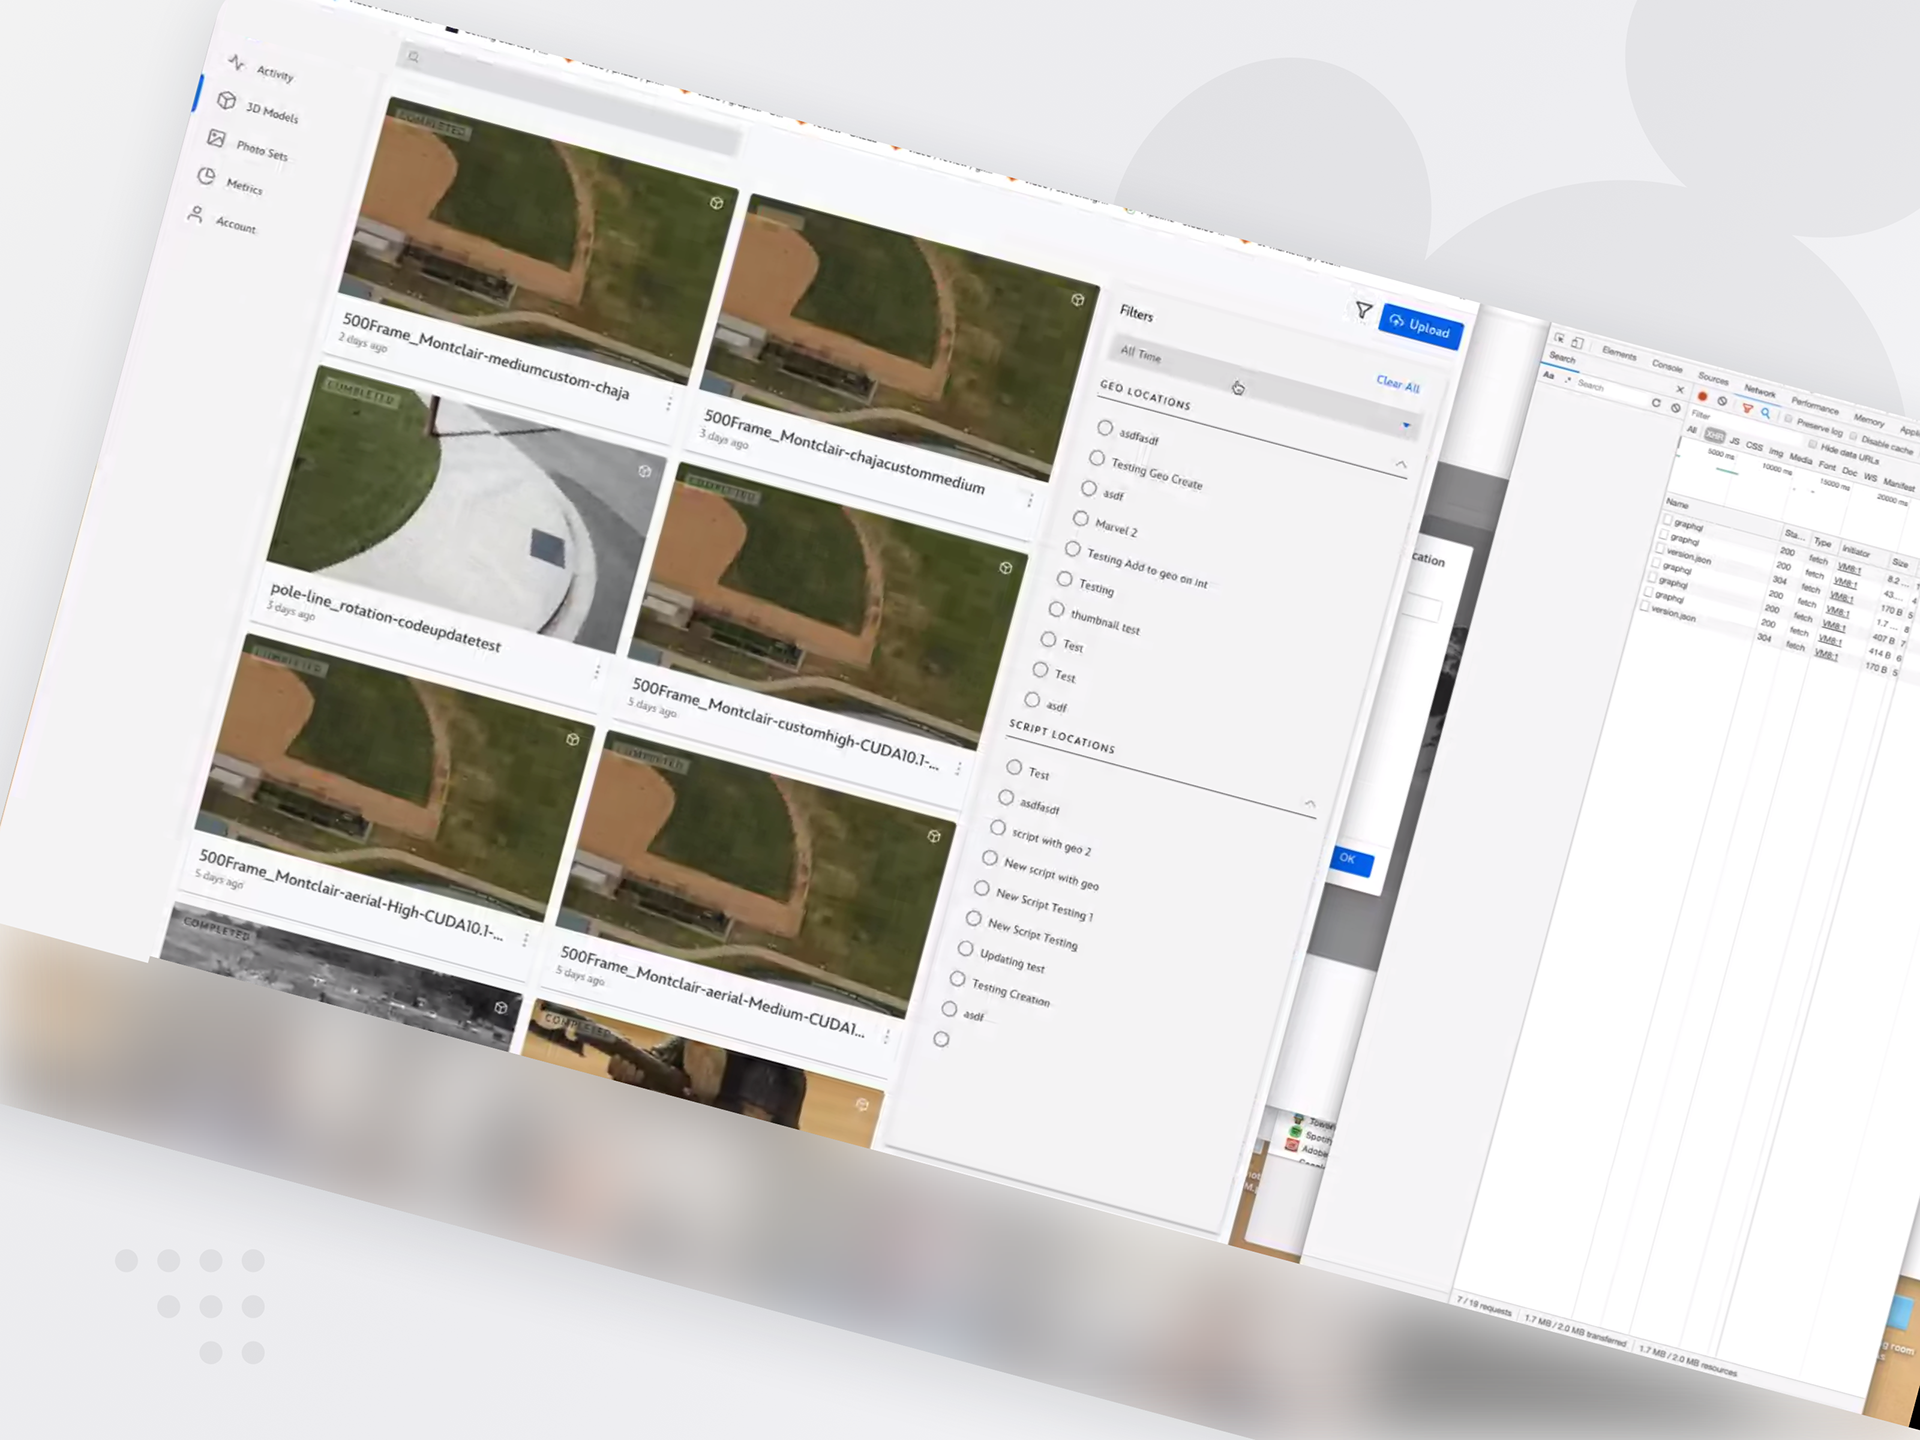Open 3D Models from the sidebar
1920x1440 pixels.
coord(259,108)
